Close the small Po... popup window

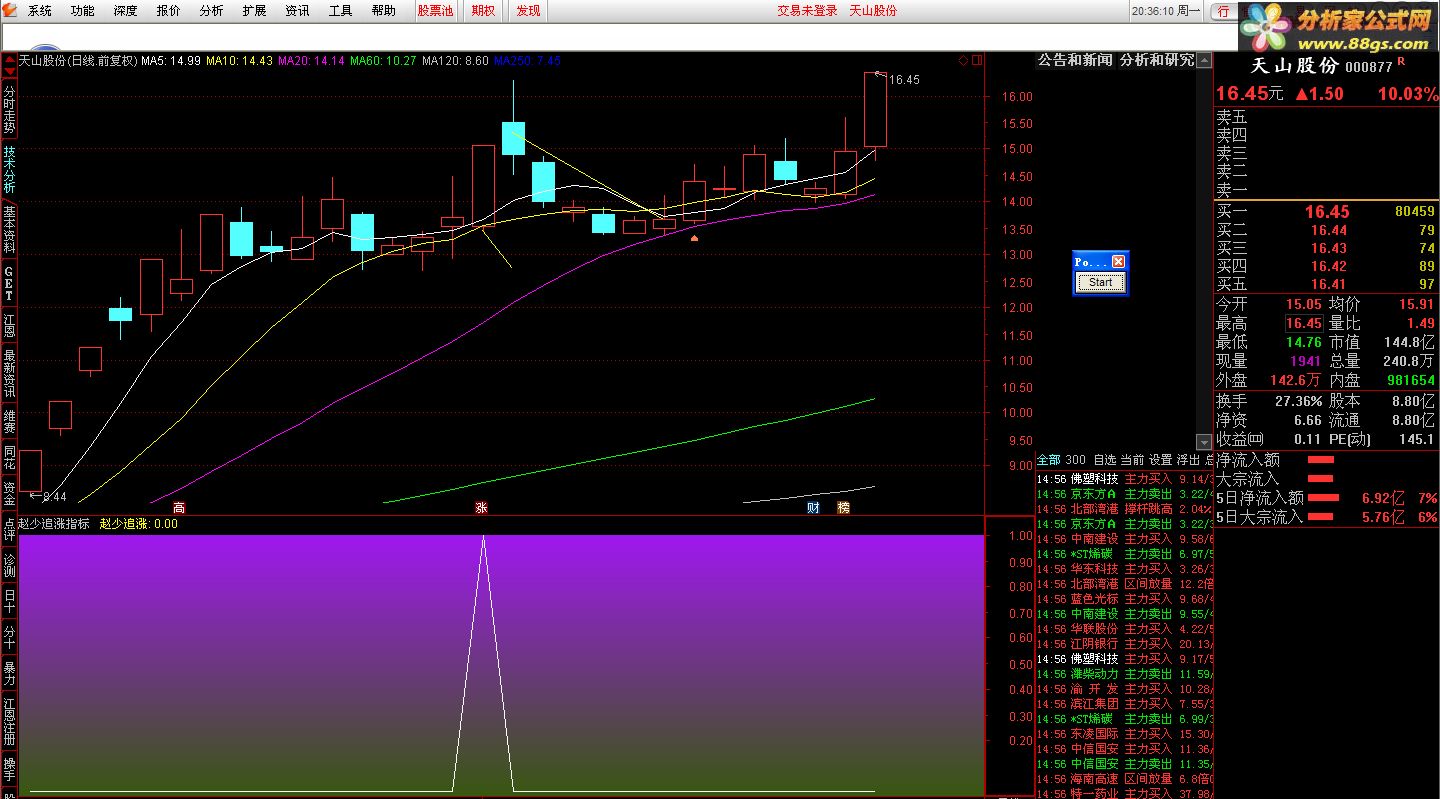(x=1118, y=261)
